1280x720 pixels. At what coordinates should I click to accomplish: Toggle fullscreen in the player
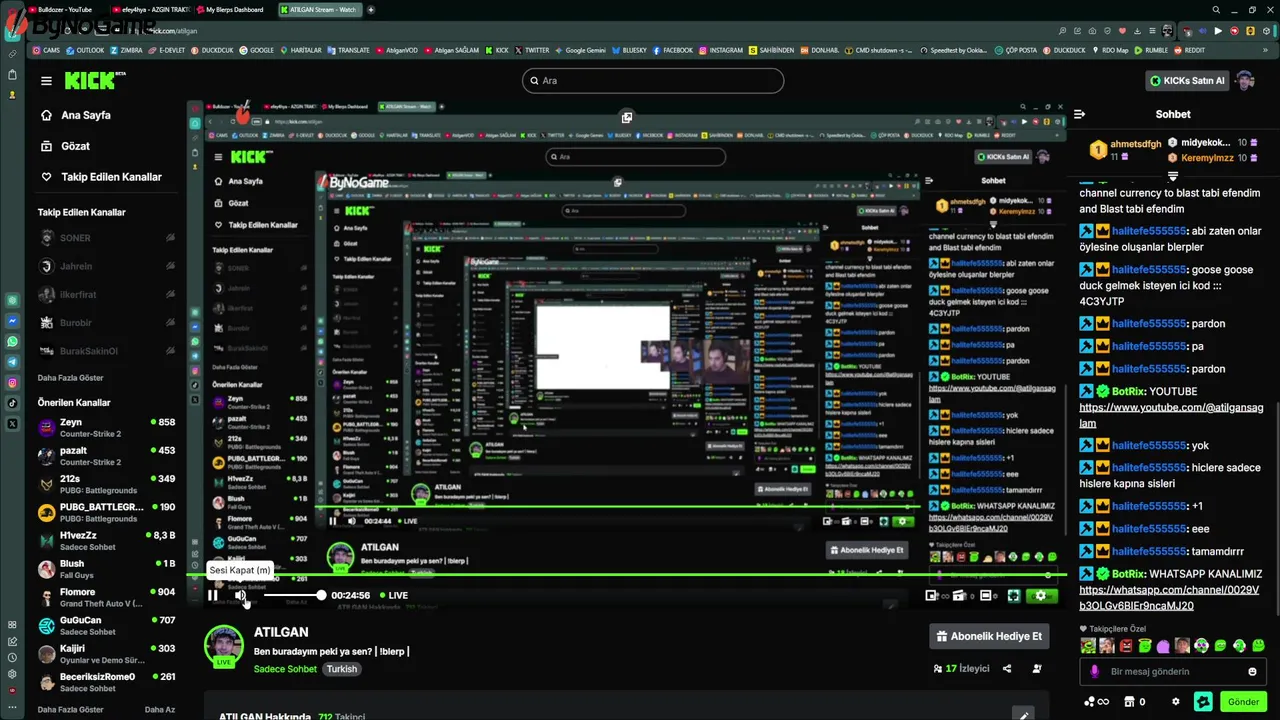click(x=1013, y=596)
